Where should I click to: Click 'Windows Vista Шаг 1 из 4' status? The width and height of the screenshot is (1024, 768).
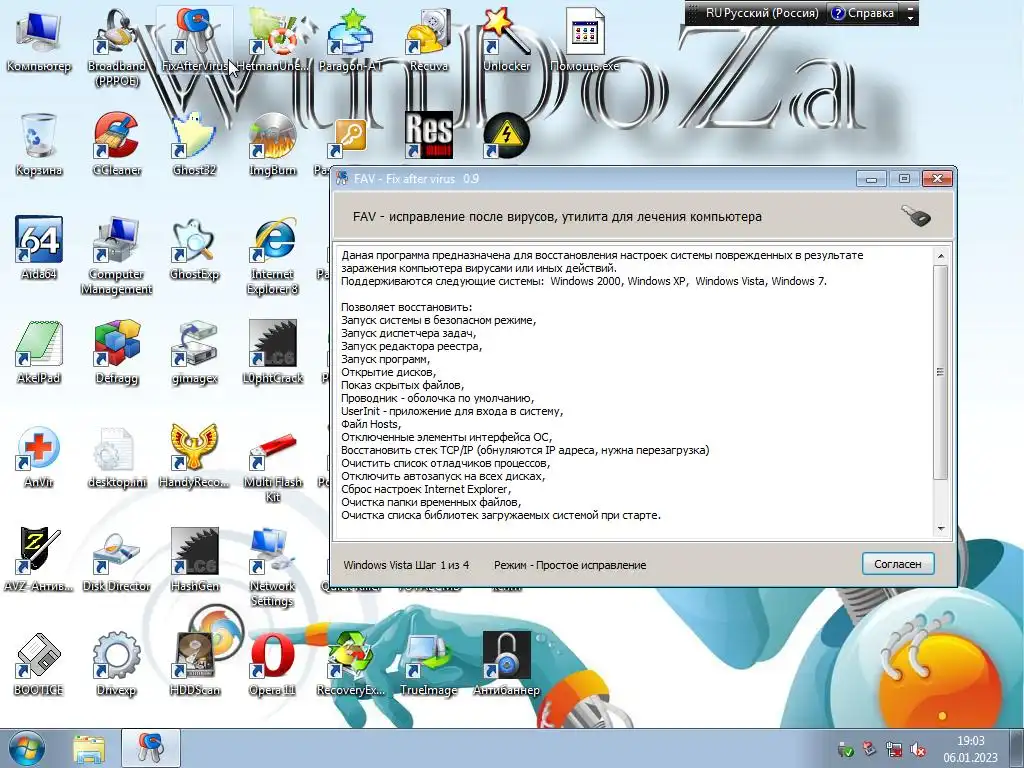coord(406,565)
